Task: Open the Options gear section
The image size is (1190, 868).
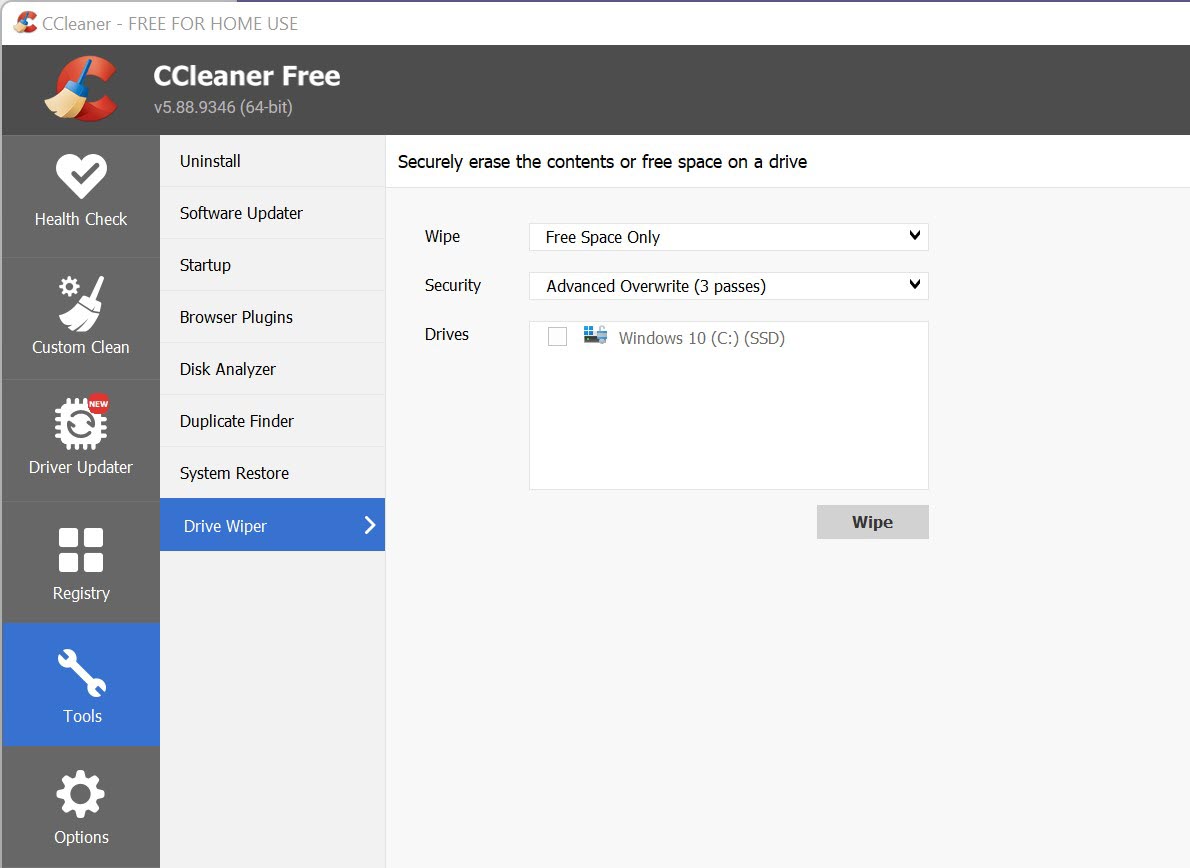Action: [x=80, y=807]
